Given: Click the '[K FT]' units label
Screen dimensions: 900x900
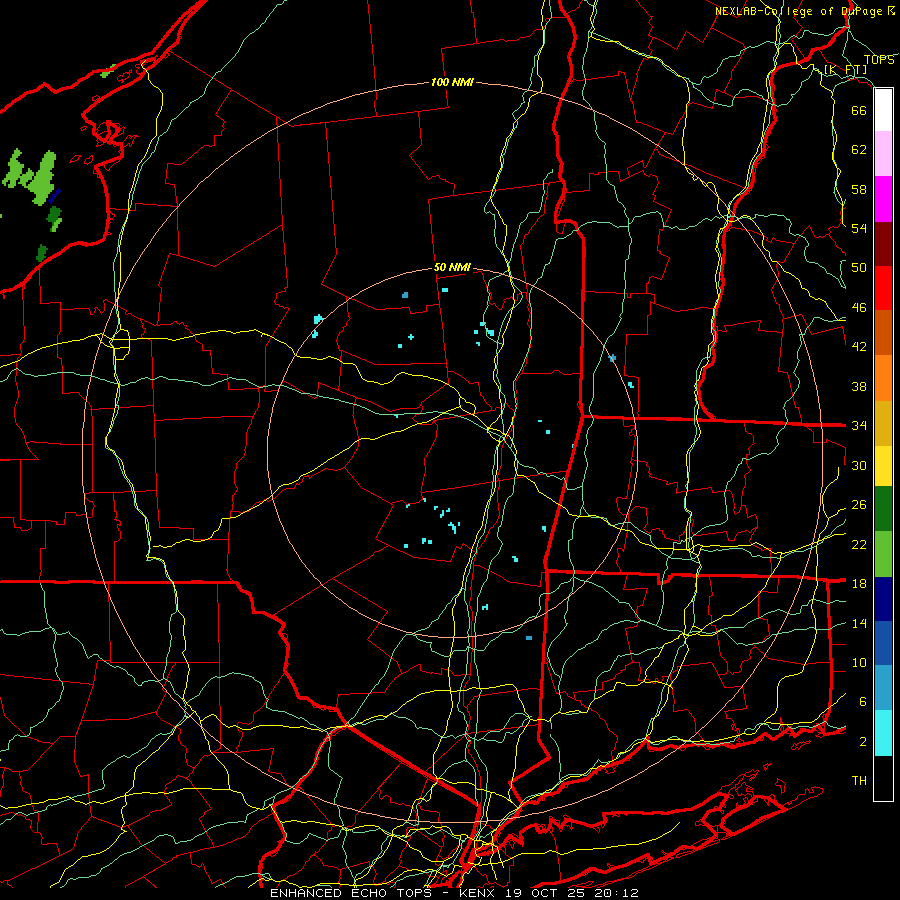Looking at the screenshot, I should click(845, 69).
